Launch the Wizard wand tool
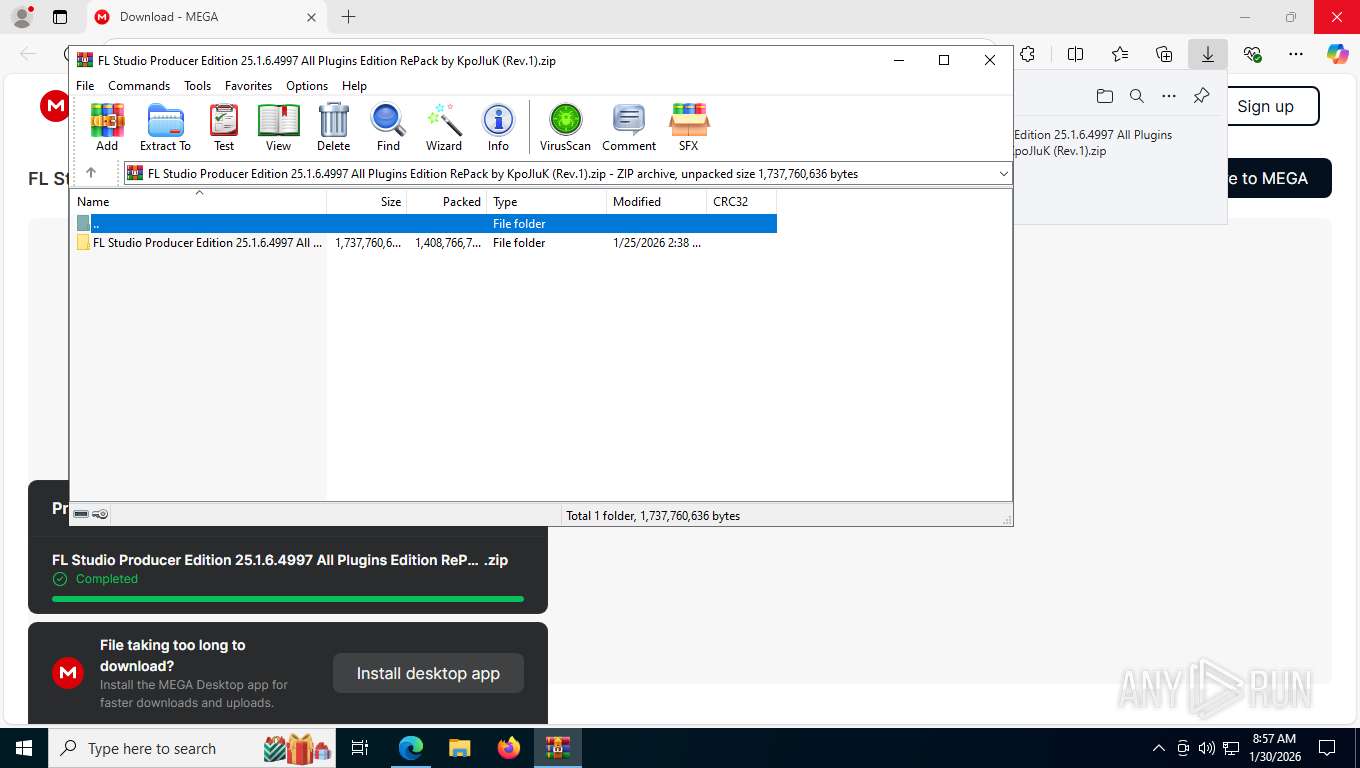 point(444,127)
